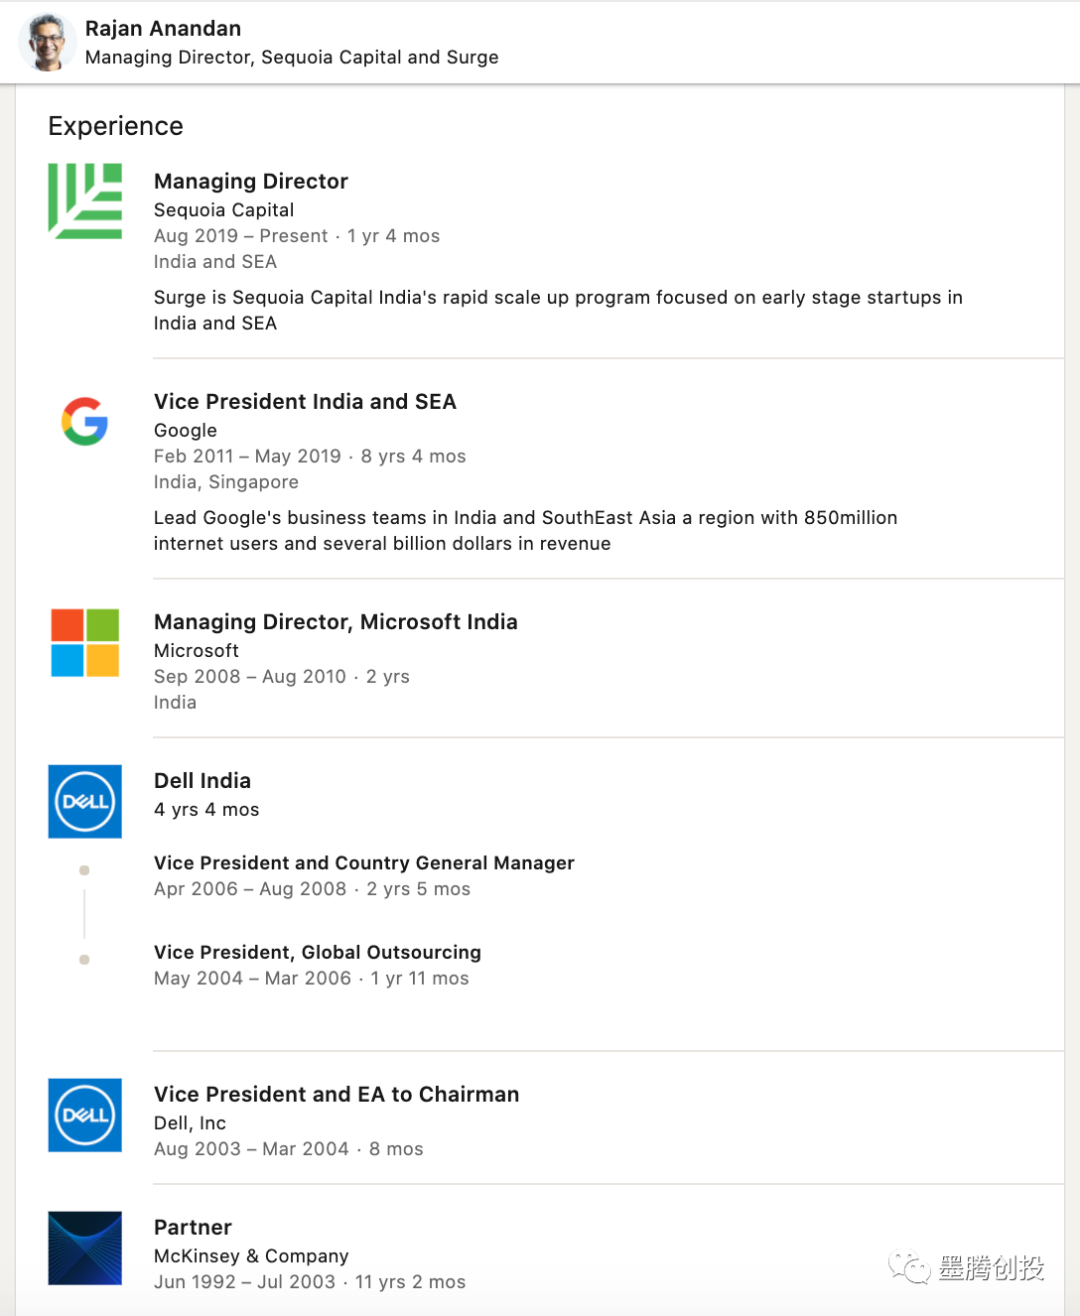Click the Google logo icon
This screenshot has width=1080, height=1316.
[x=85, y=421]
